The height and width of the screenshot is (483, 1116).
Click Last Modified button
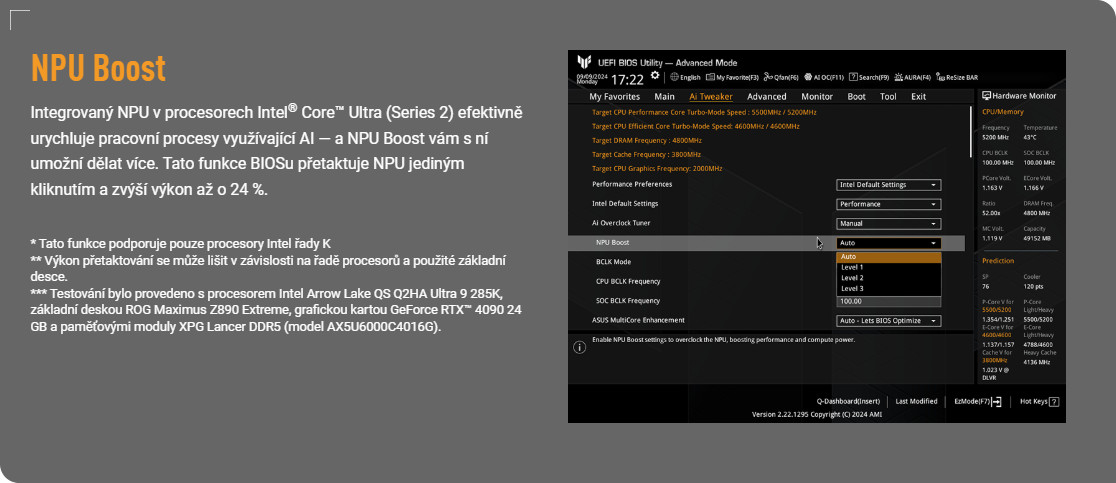coord(916,401)
